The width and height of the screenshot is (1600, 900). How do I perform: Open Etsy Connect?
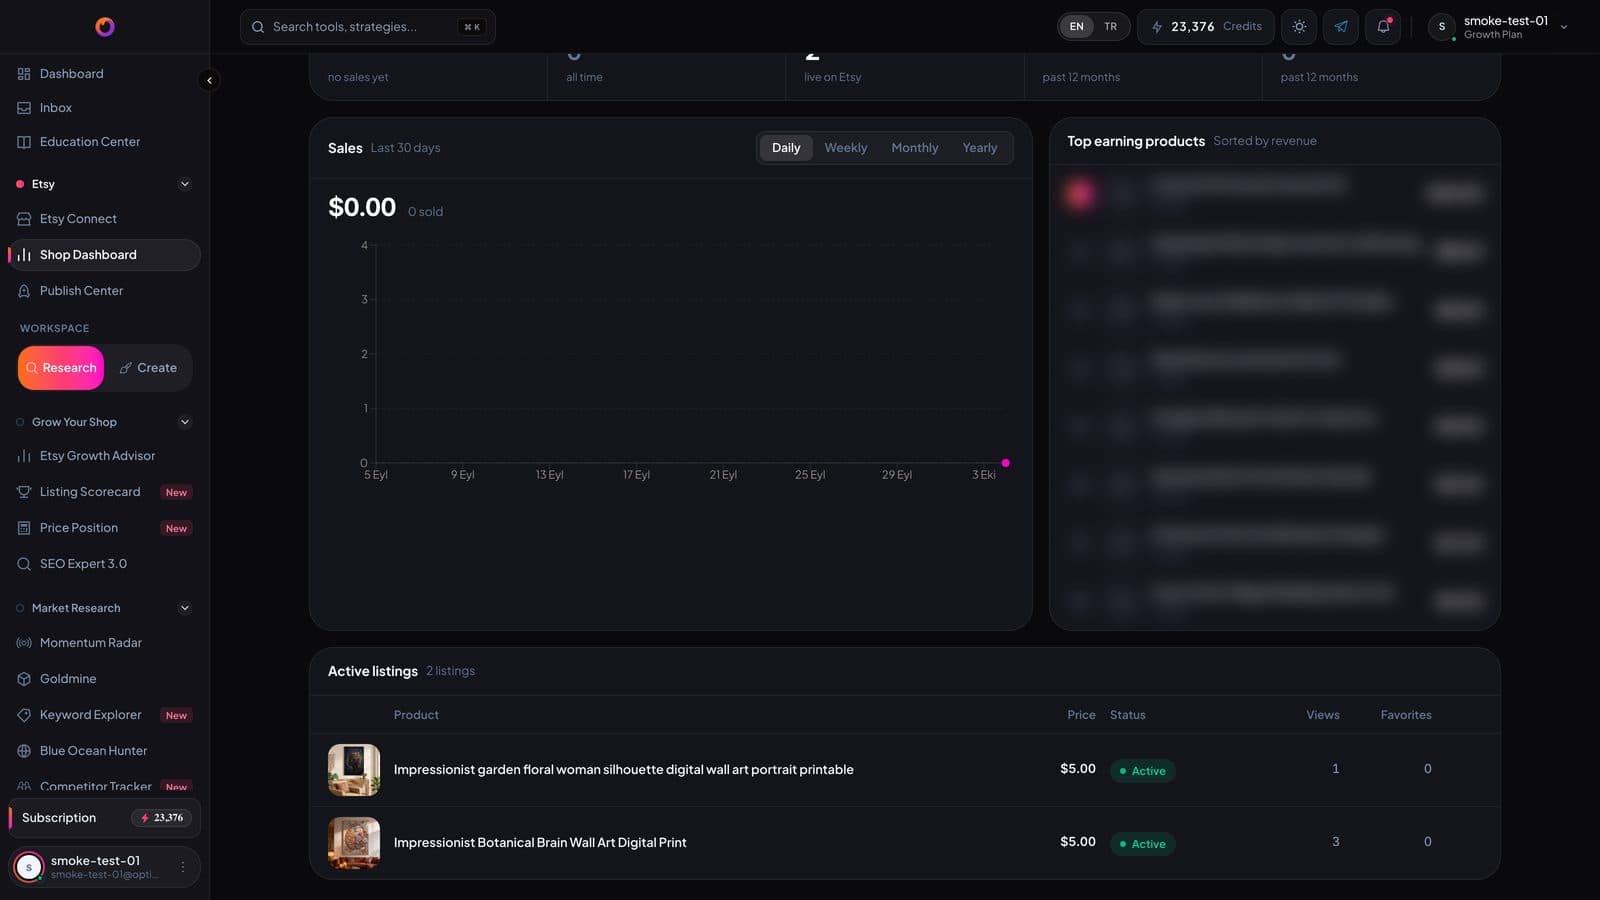105,219
